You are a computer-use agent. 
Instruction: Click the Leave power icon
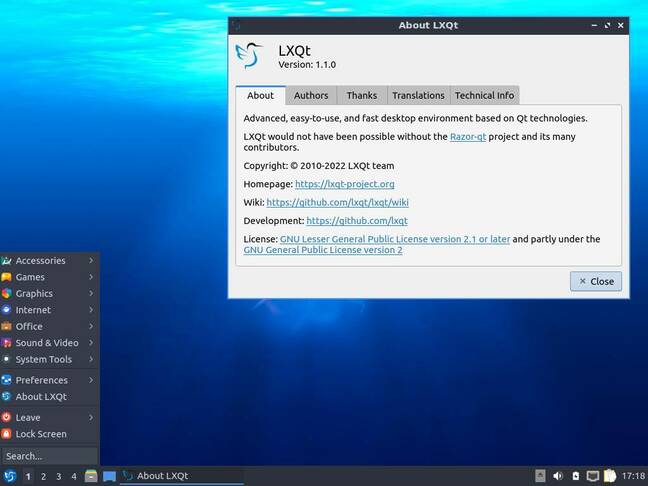pyautogui.click(x=6, y=417)
